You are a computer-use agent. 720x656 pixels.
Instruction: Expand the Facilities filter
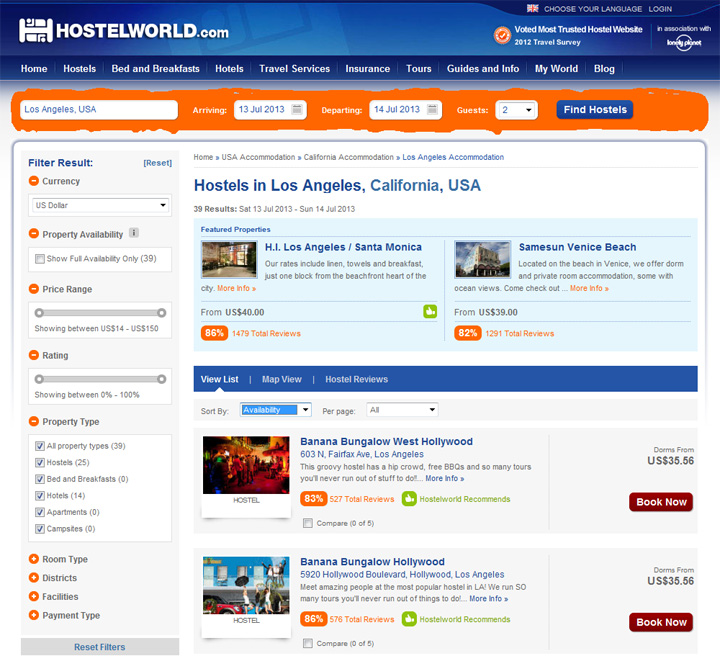(34, 596)
